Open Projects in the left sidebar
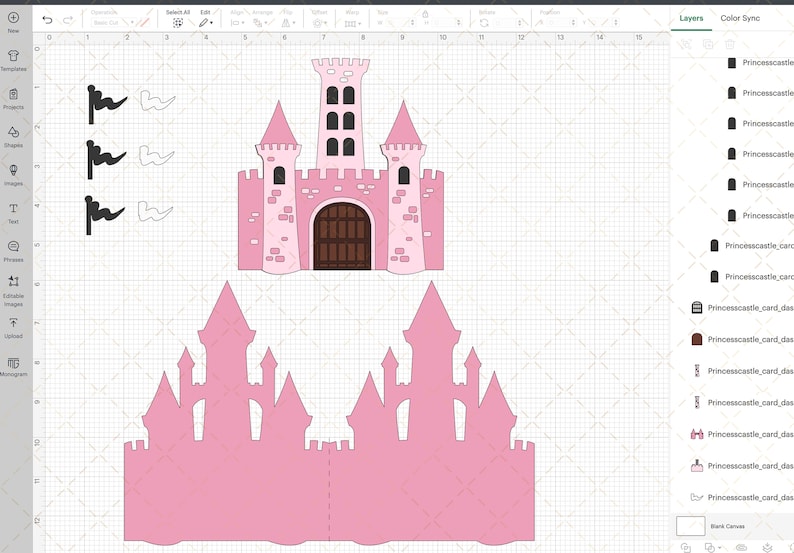Image resolution: width=794 pixels, height=553 pixels. [14, 99]
